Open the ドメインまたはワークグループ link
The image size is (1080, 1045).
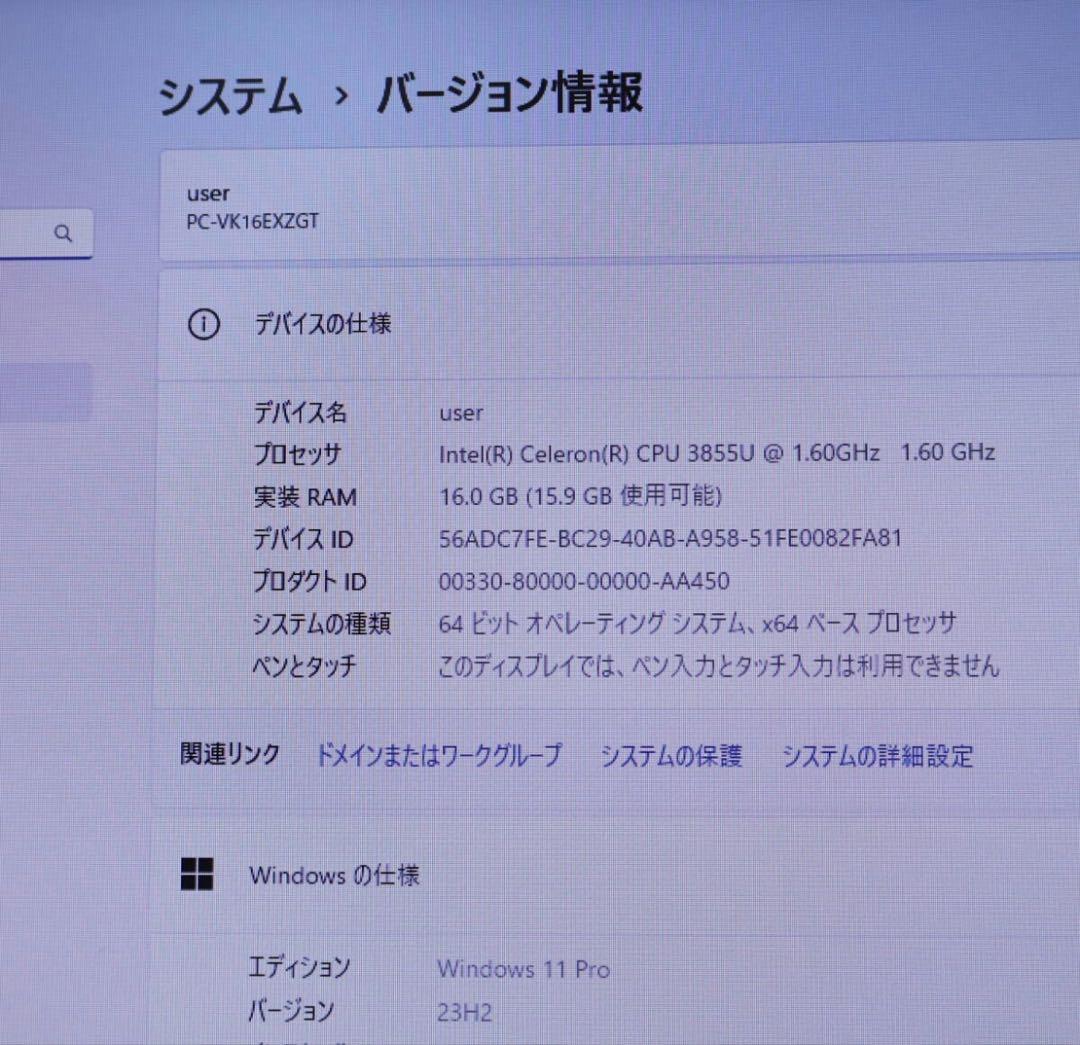click(x=438, y=757)
